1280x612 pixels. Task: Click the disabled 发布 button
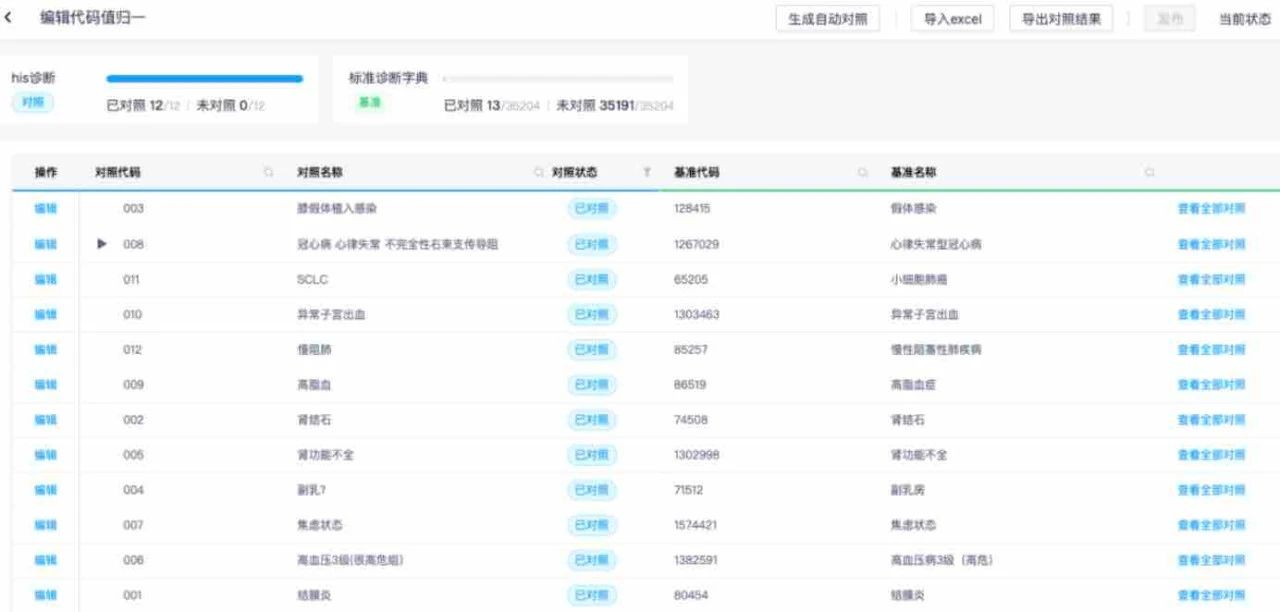1169,18
